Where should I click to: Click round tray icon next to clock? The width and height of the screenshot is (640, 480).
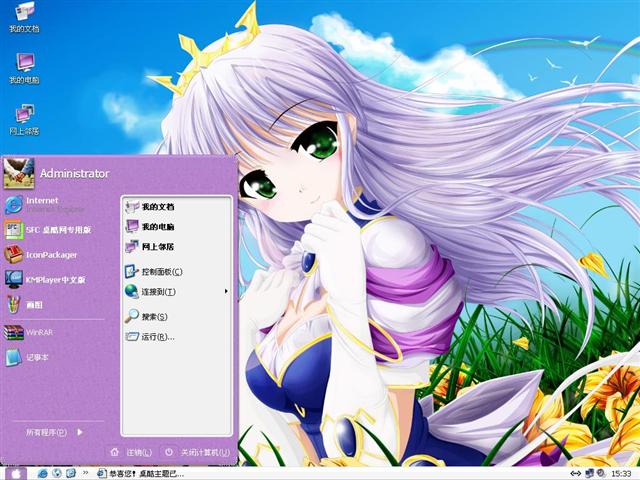click(601, 473)
